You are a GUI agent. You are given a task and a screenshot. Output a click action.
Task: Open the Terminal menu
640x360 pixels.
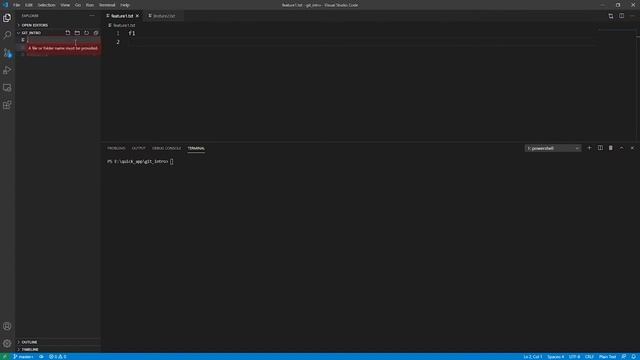[x=107, y=5]
